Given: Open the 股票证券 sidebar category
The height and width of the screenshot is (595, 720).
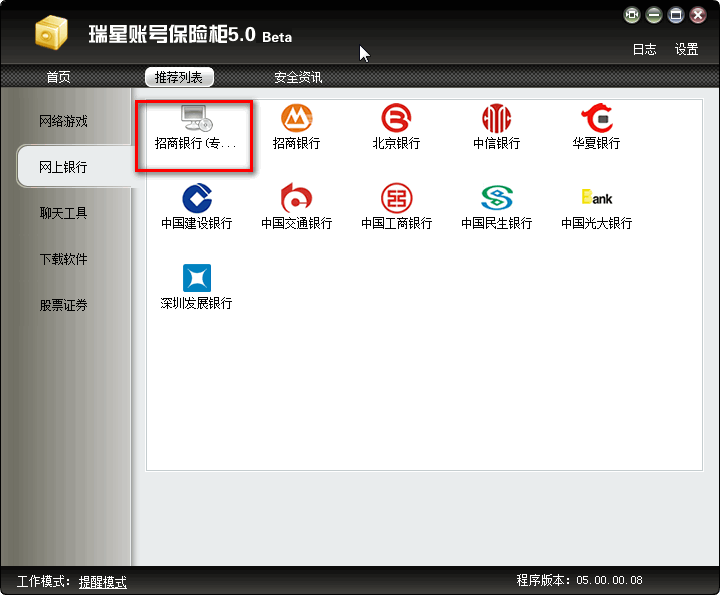Looking at the screenshot, I should coord(63,305).
